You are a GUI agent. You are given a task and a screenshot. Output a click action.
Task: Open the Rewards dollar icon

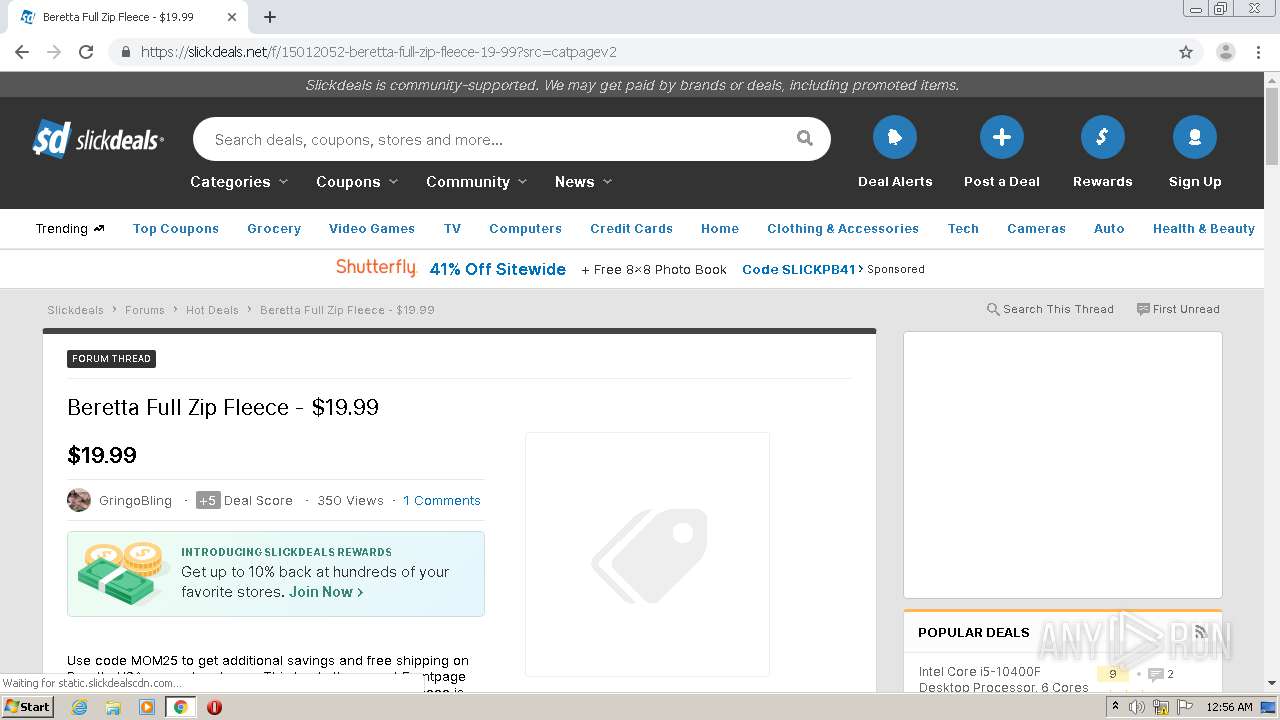(1103, 137)
